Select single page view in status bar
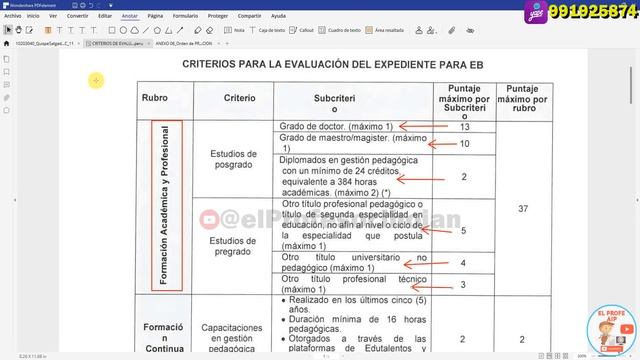Viewport: 640px width, 360px height. [x=541, y=356]
